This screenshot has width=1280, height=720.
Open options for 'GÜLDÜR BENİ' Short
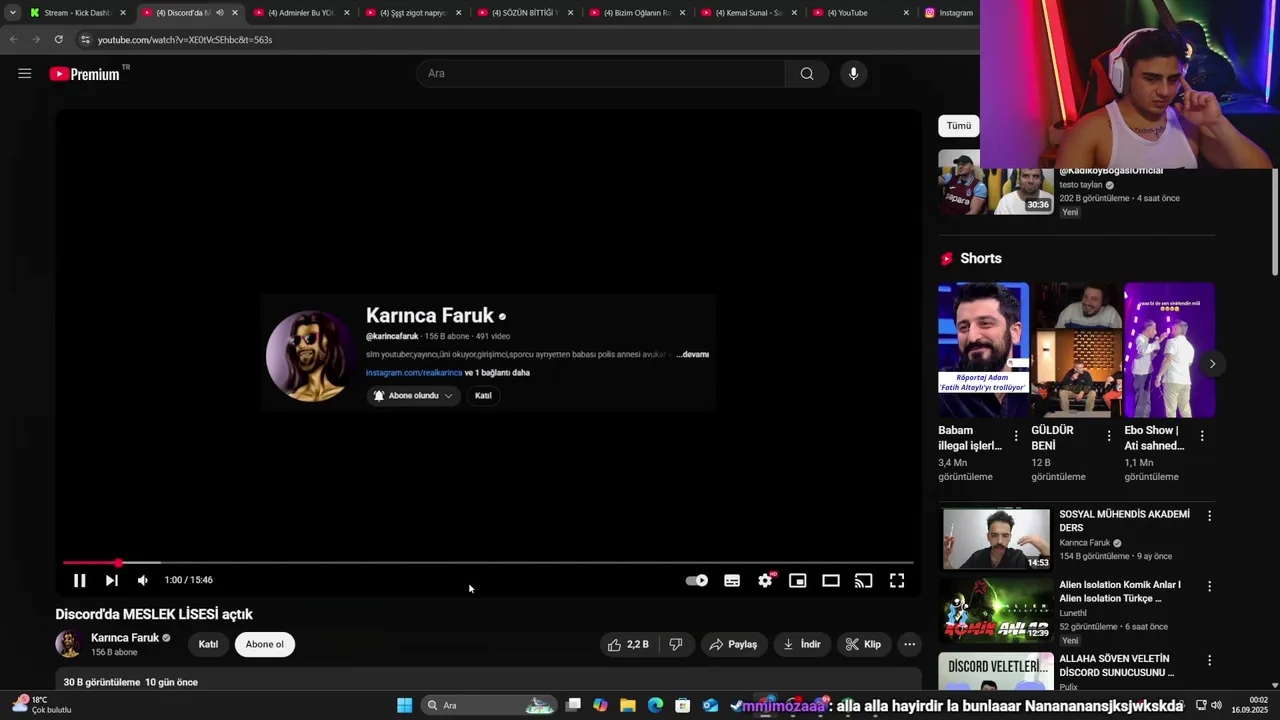(1109, 436)
